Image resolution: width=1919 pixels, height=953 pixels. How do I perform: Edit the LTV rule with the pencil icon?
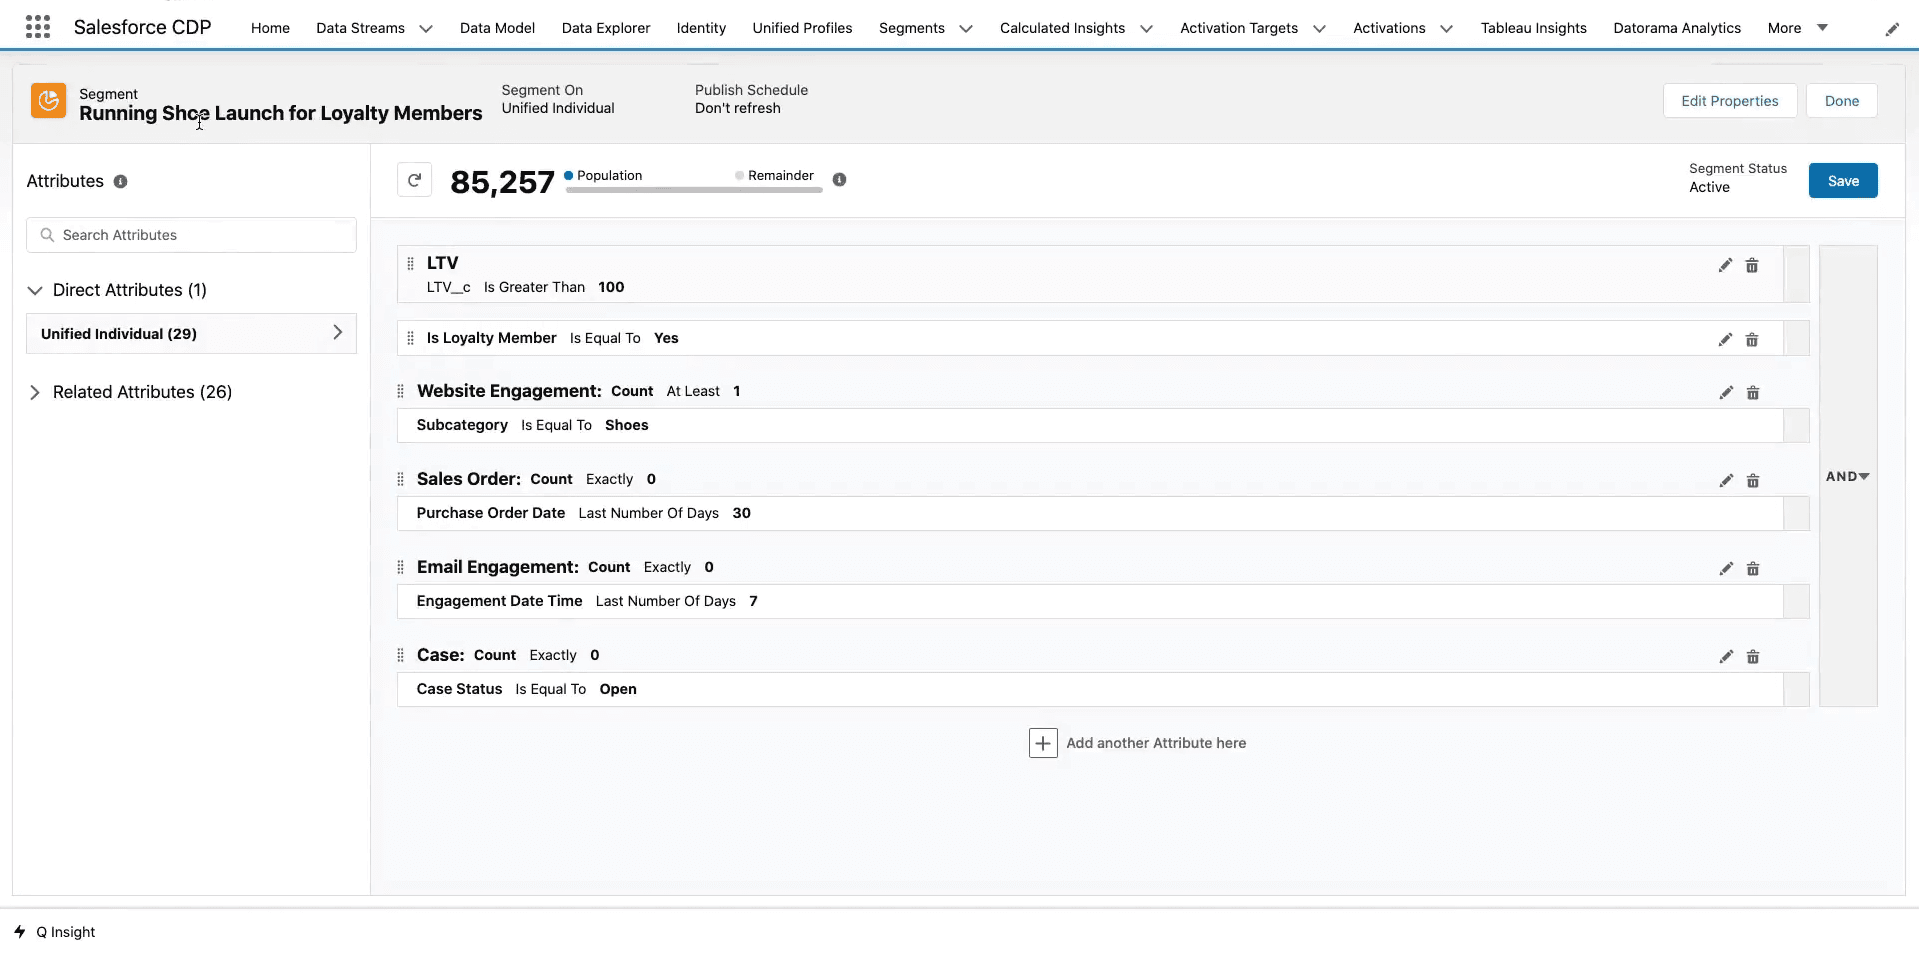tap(1724, 265)
